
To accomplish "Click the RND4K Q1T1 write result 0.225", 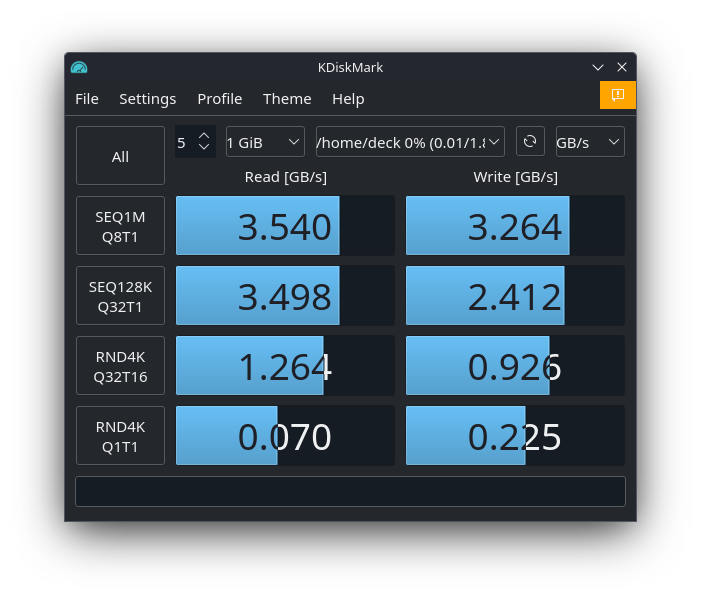I will (x=515, y=436).
